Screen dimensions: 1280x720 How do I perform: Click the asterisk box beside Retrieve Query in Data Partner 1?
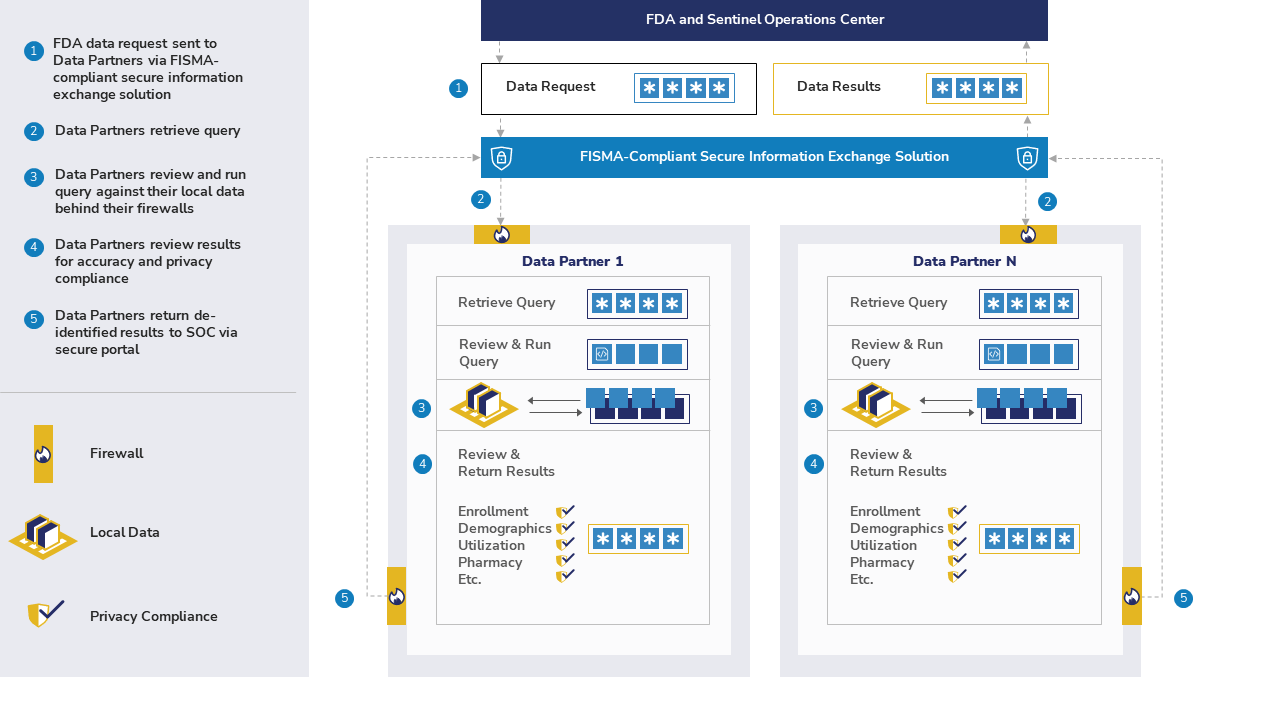click(637, 304)
